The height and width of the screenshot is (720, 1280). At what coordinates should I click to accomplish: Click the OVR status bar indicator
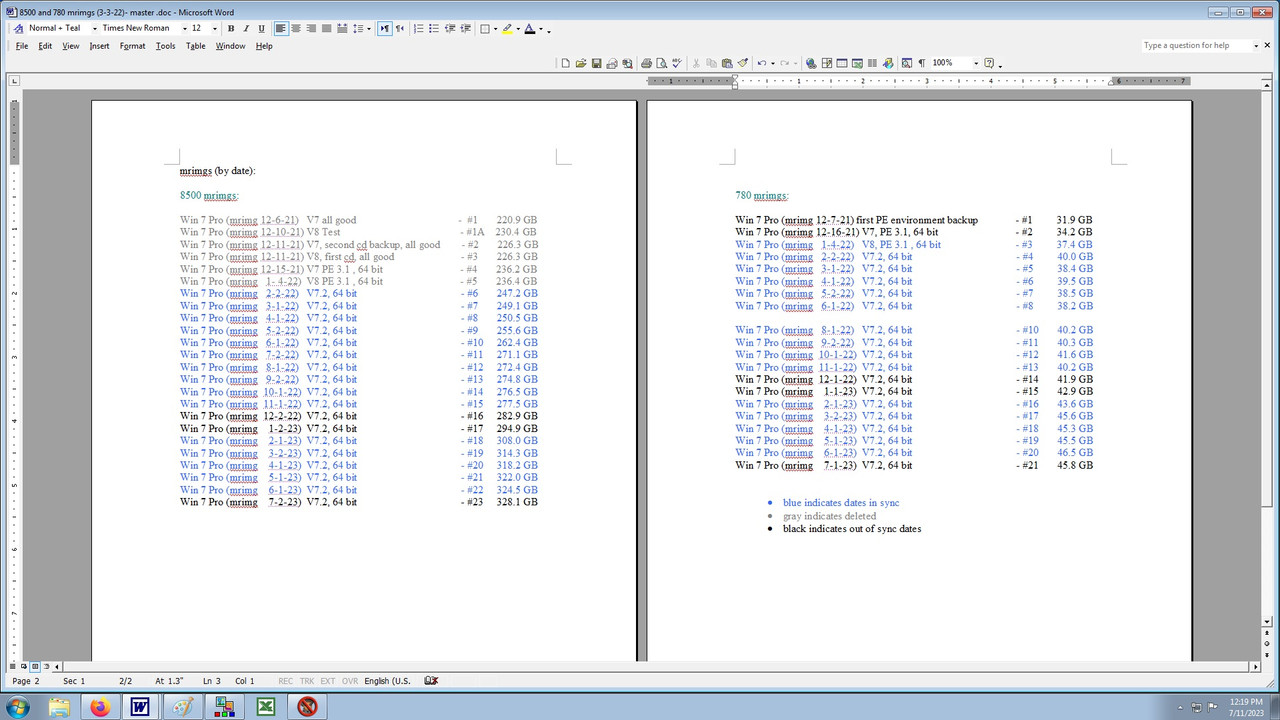pos(349,681)
